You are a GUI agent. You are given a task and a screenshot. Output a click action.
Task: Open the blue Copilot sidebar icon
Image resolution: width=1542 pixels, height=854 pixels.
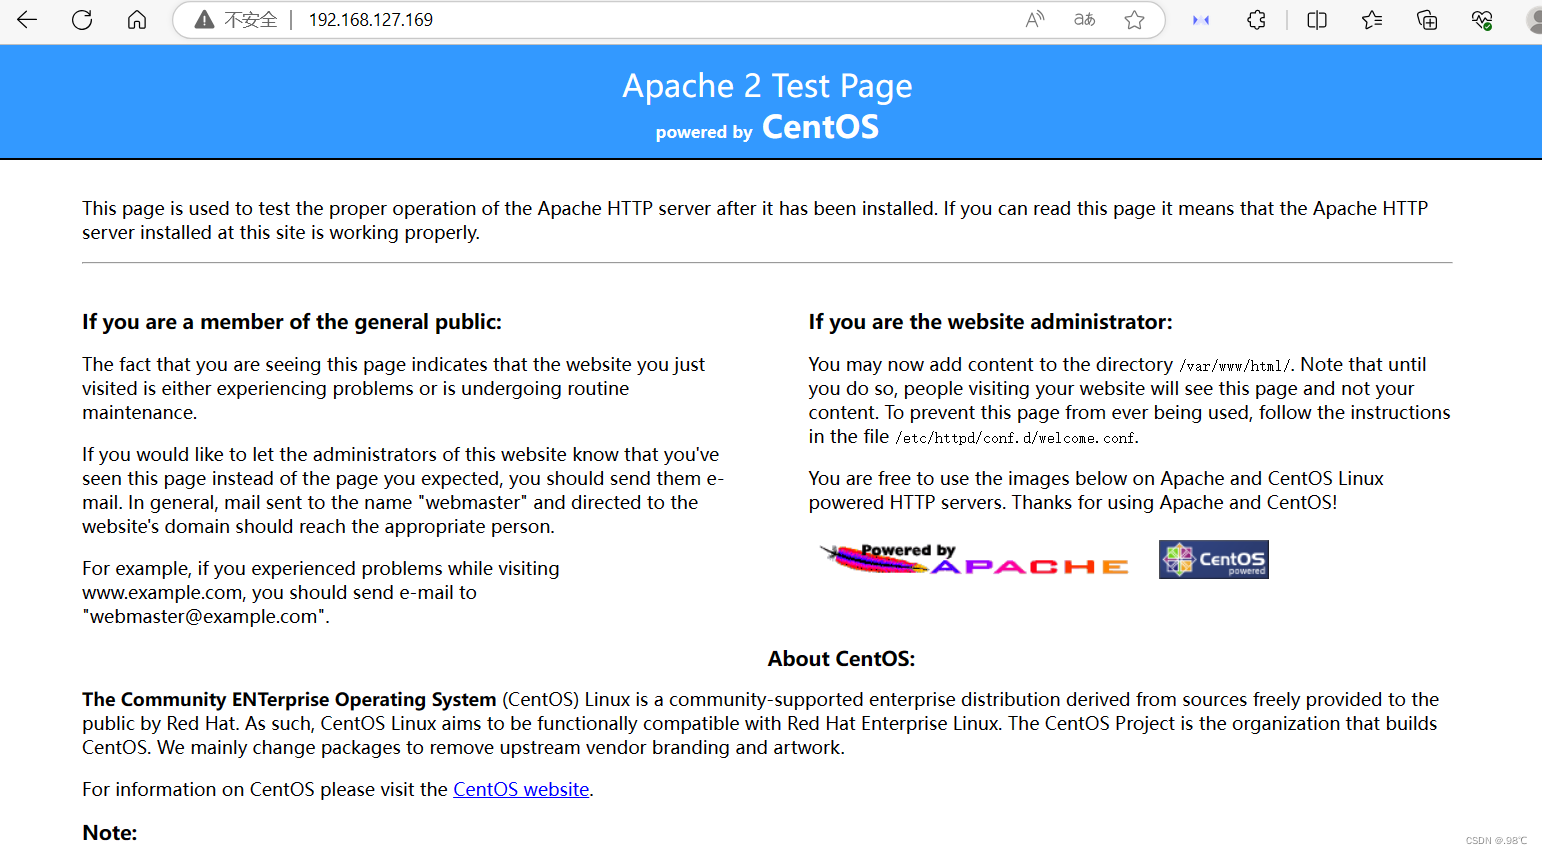click(1201, 20)
